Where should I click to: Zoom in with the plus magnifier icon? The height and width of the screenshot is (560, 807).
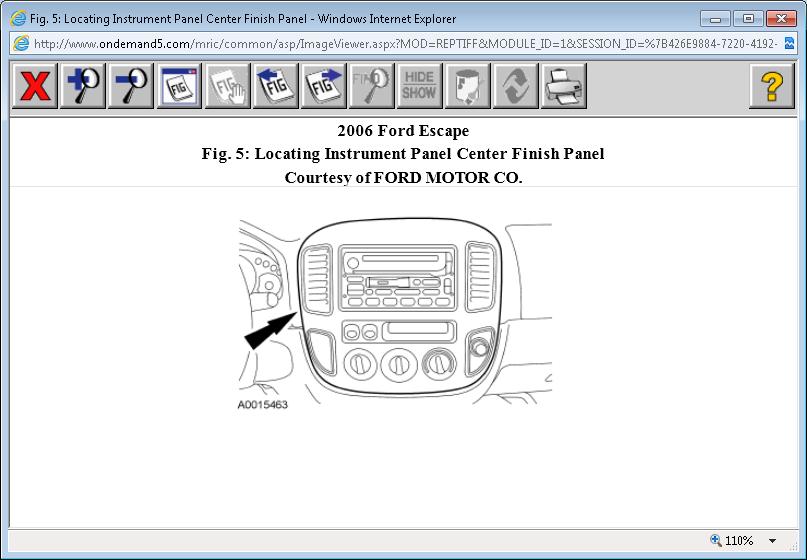point(83,86)
